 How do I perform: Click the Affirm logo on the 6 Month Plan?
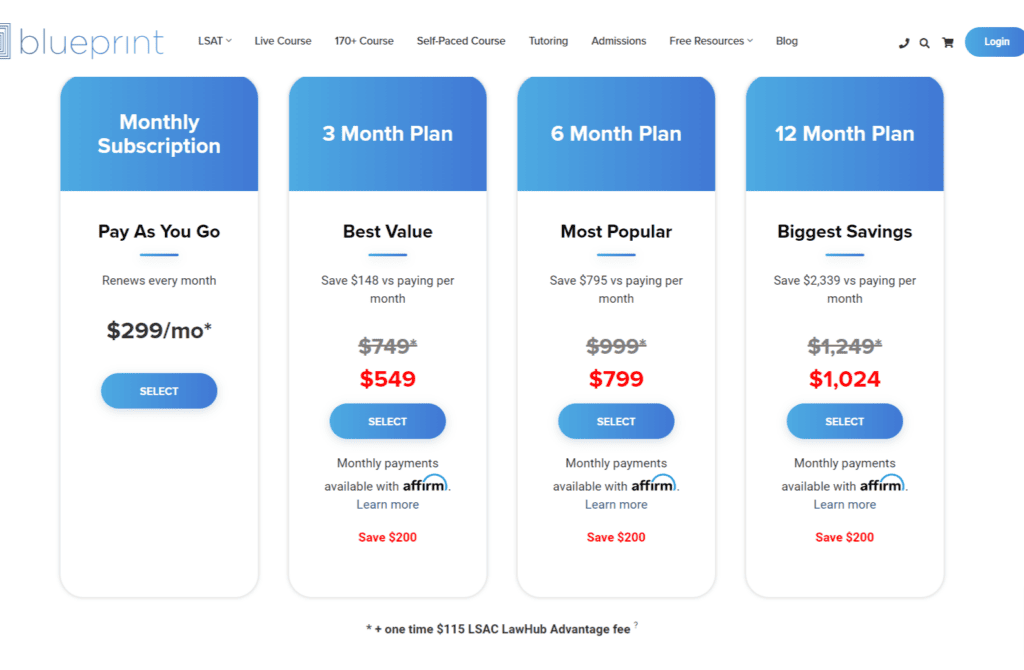click(653, 483)
